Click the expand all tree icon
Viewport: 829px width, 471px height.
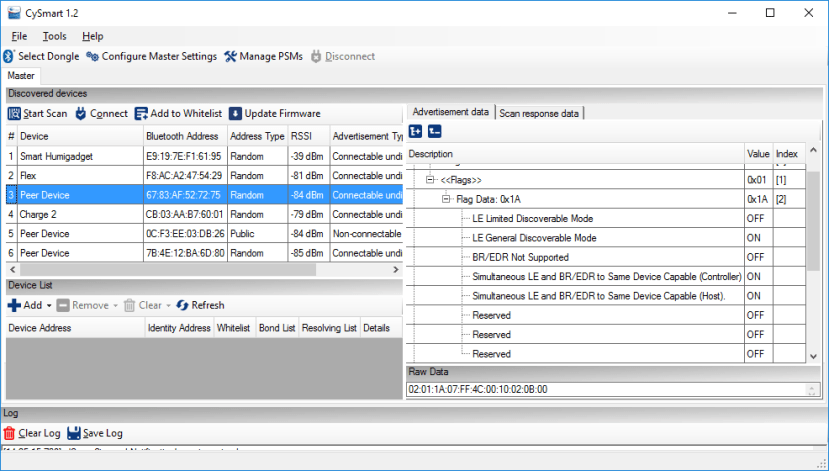(416, 131)
